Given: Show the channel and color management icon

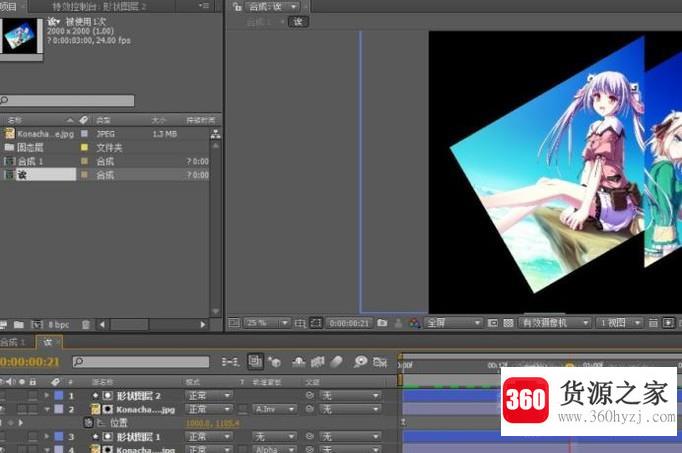Looking at the screenshot, I should point(414,323).
